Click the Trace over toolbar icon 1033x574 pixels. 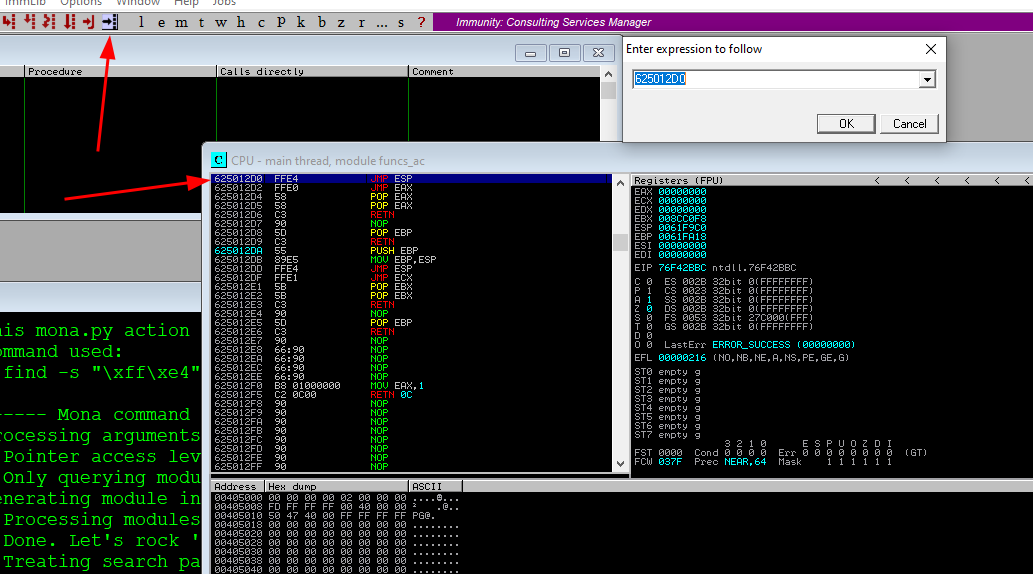coord(69,22)
